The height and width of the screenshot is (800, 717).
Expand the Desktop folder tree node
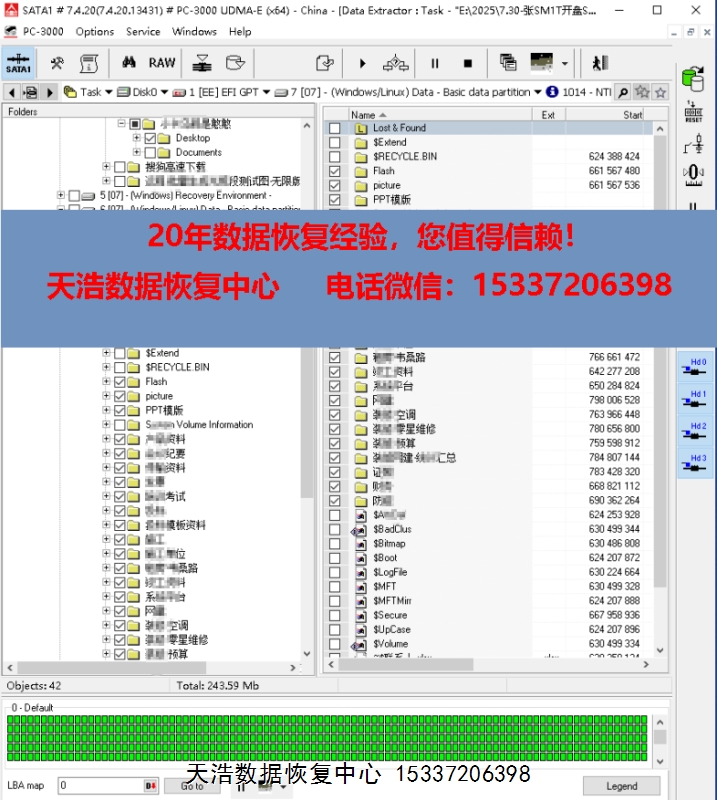[x=136, y=138]
